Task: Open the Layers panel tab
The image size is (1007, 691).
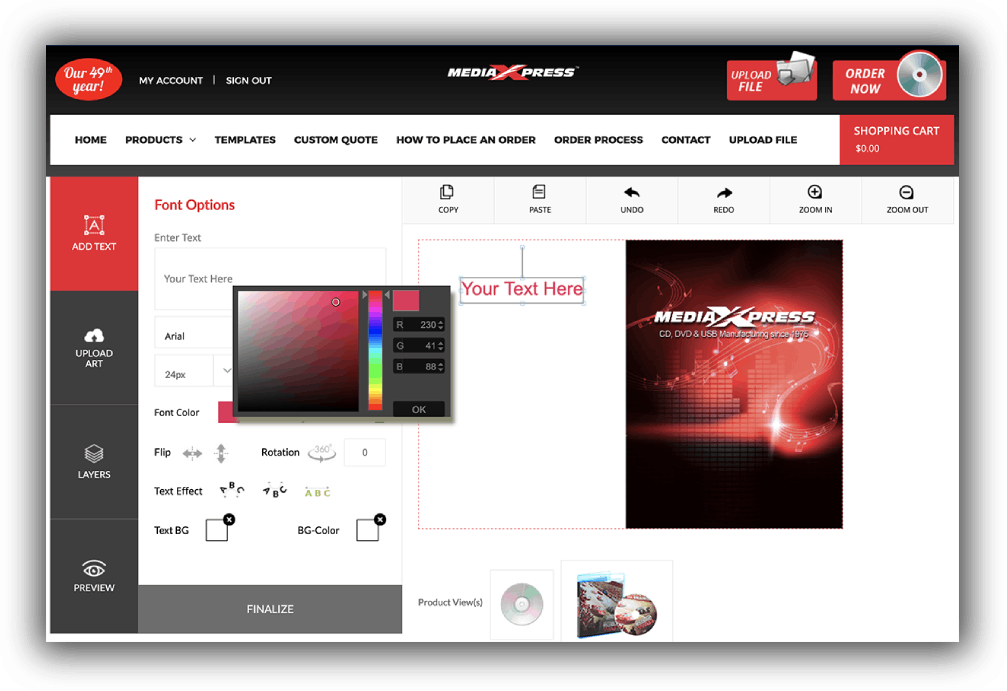Action: click(x=94, y=461)
